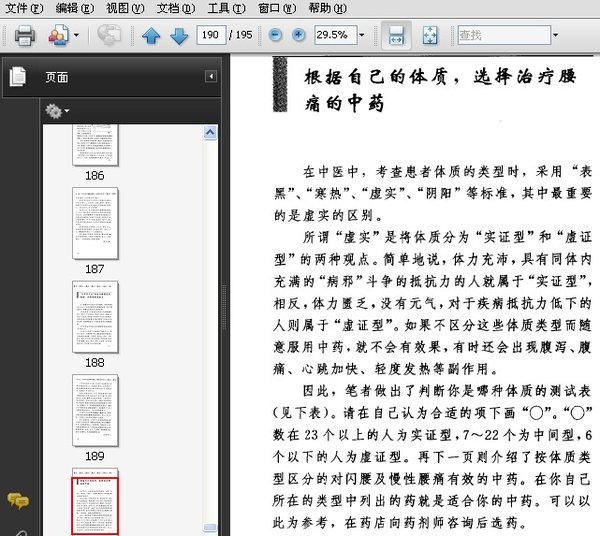Zoom in with the plus button
This screenshot has width=600, height=536.
click(298, 35)
